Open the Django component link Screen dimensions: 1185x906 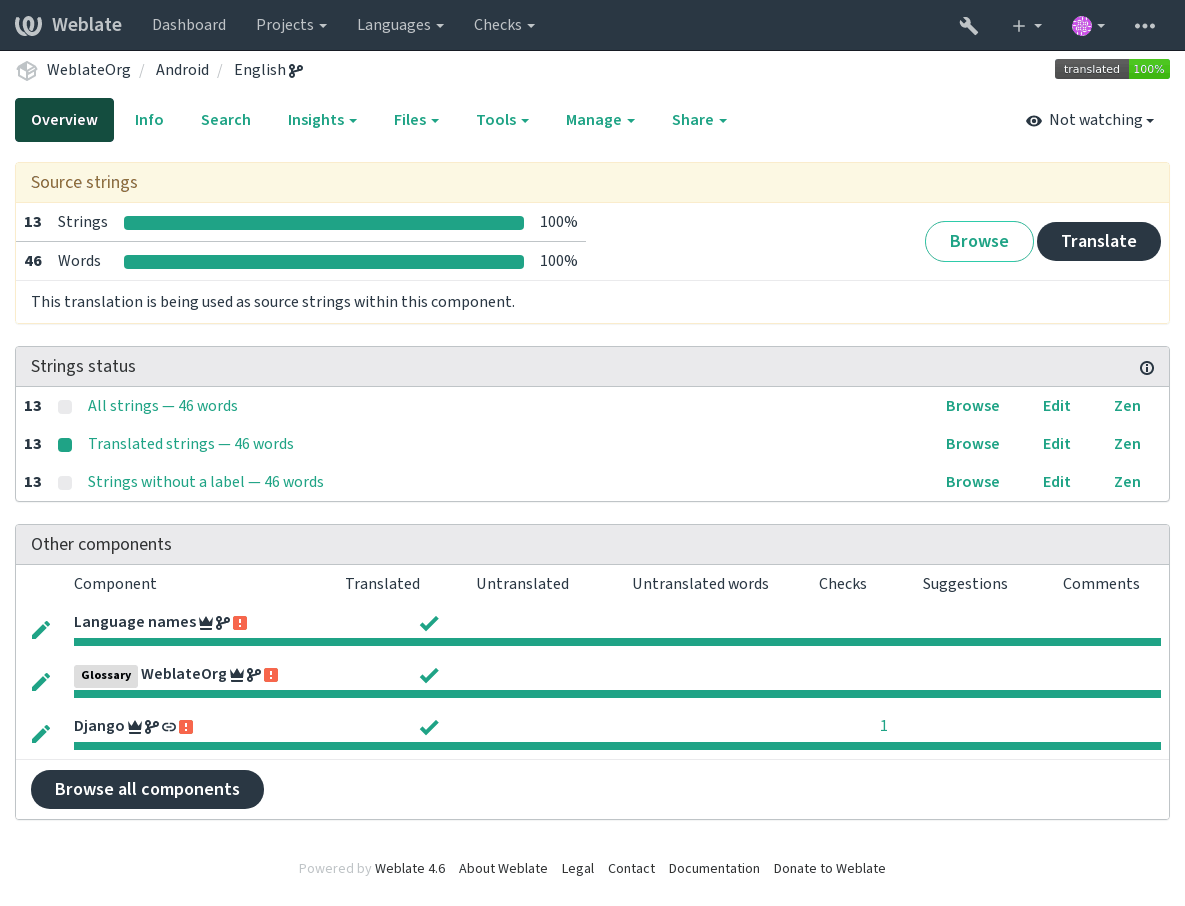point(99,727)
